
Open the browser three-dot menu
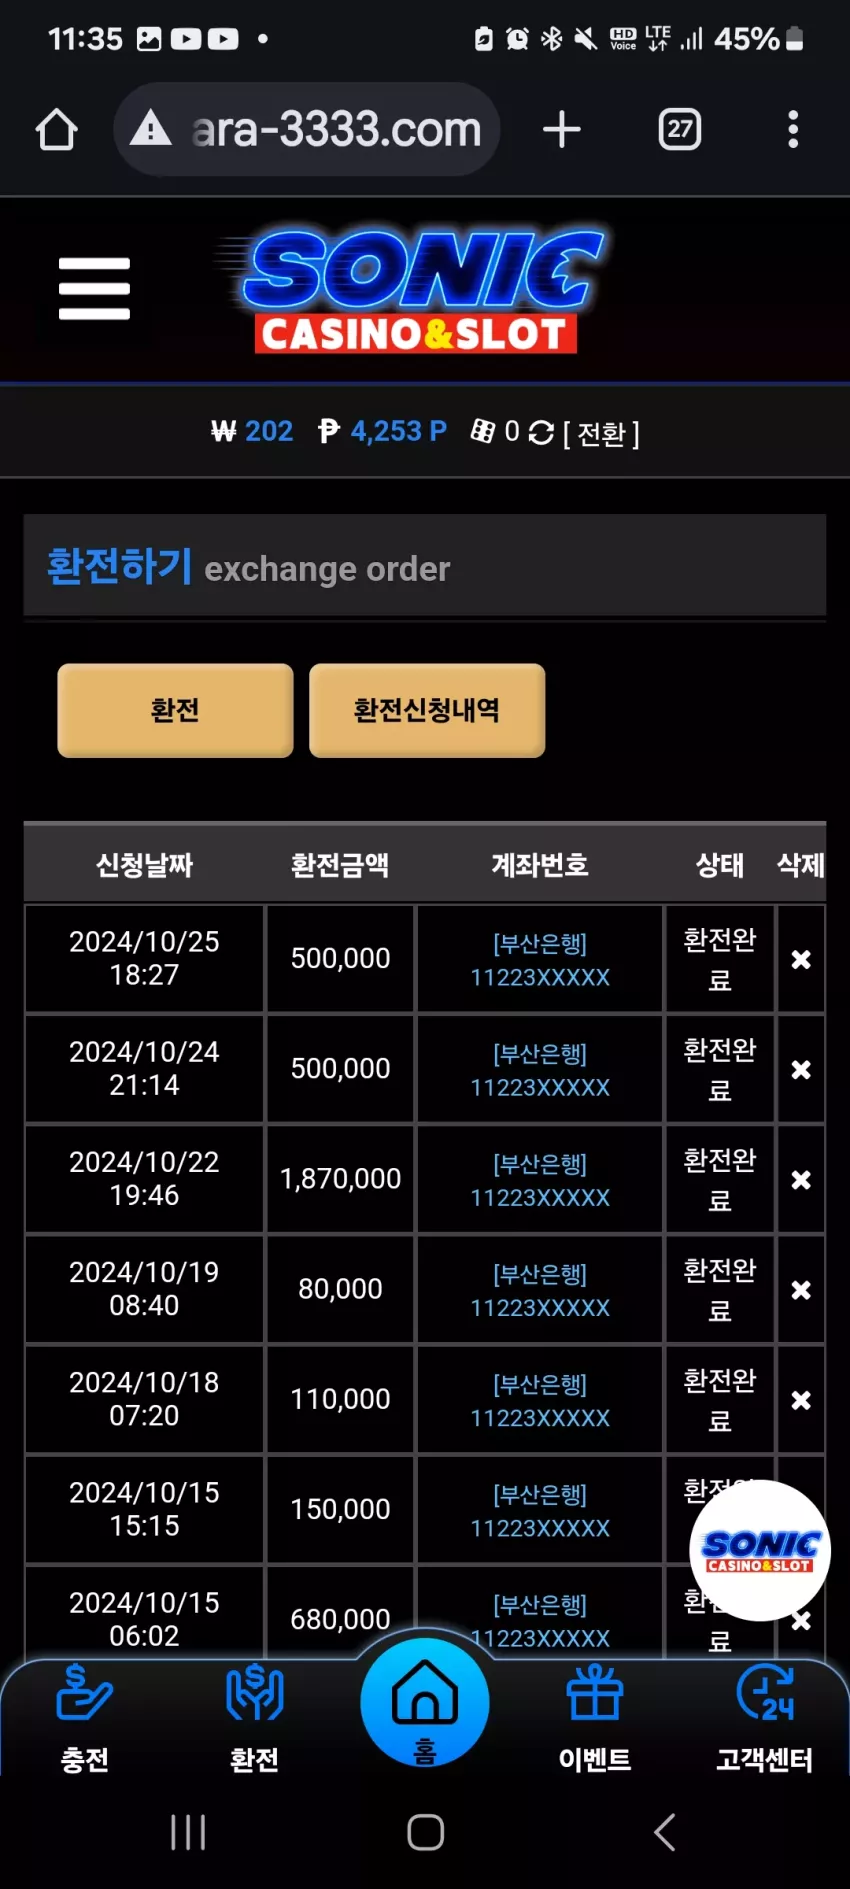[793, 129]
